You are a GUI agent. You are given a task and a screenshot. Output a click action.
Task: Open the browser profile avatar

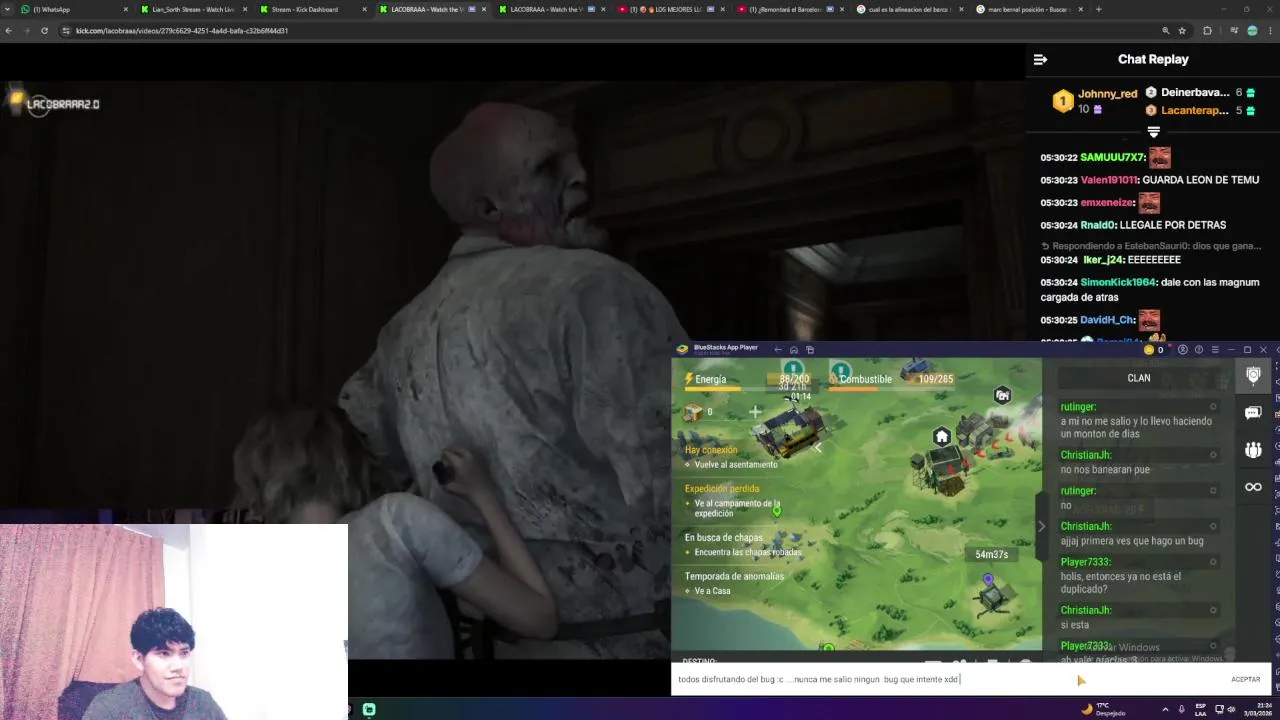[x=1252, y=31]
